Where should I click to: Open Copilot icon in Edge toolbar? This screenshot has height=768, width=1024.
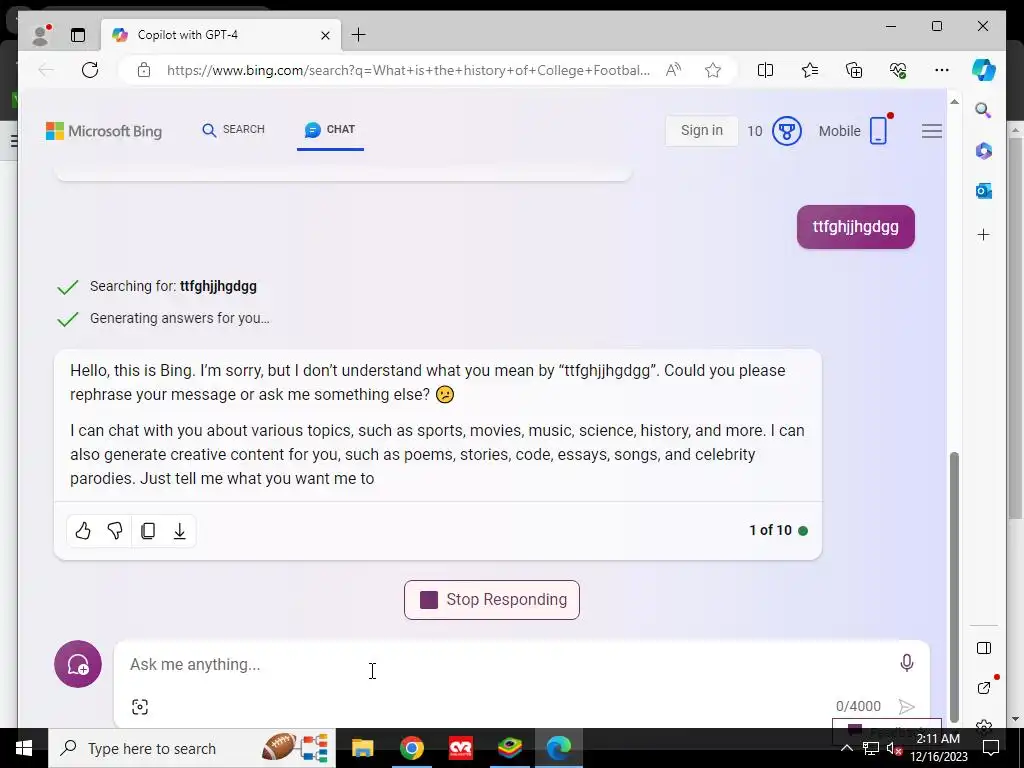pos(984,70)
